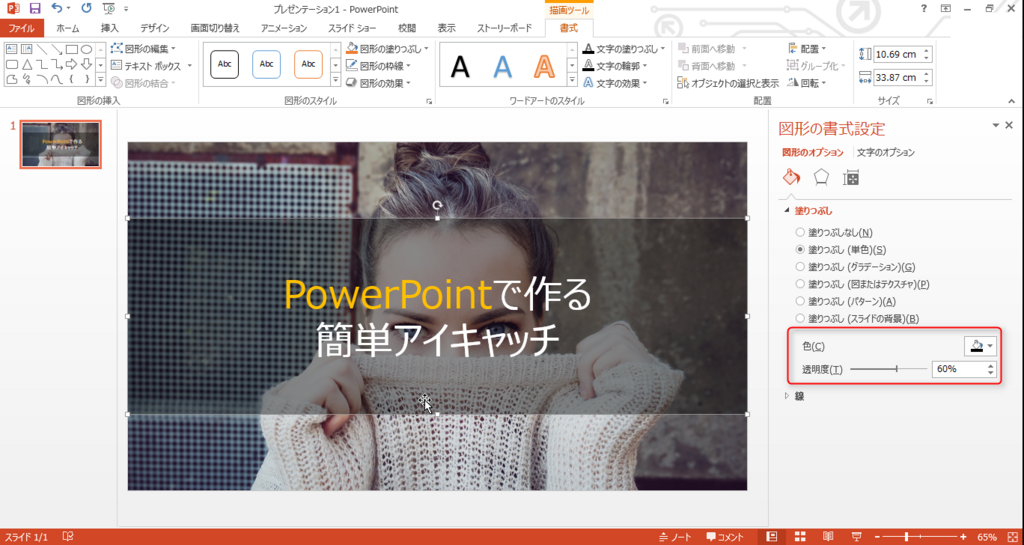The width and height of the screenshot is (1024, 545).
Task: Close the 図形の書式設定 pane
Action: point(1009,125)
